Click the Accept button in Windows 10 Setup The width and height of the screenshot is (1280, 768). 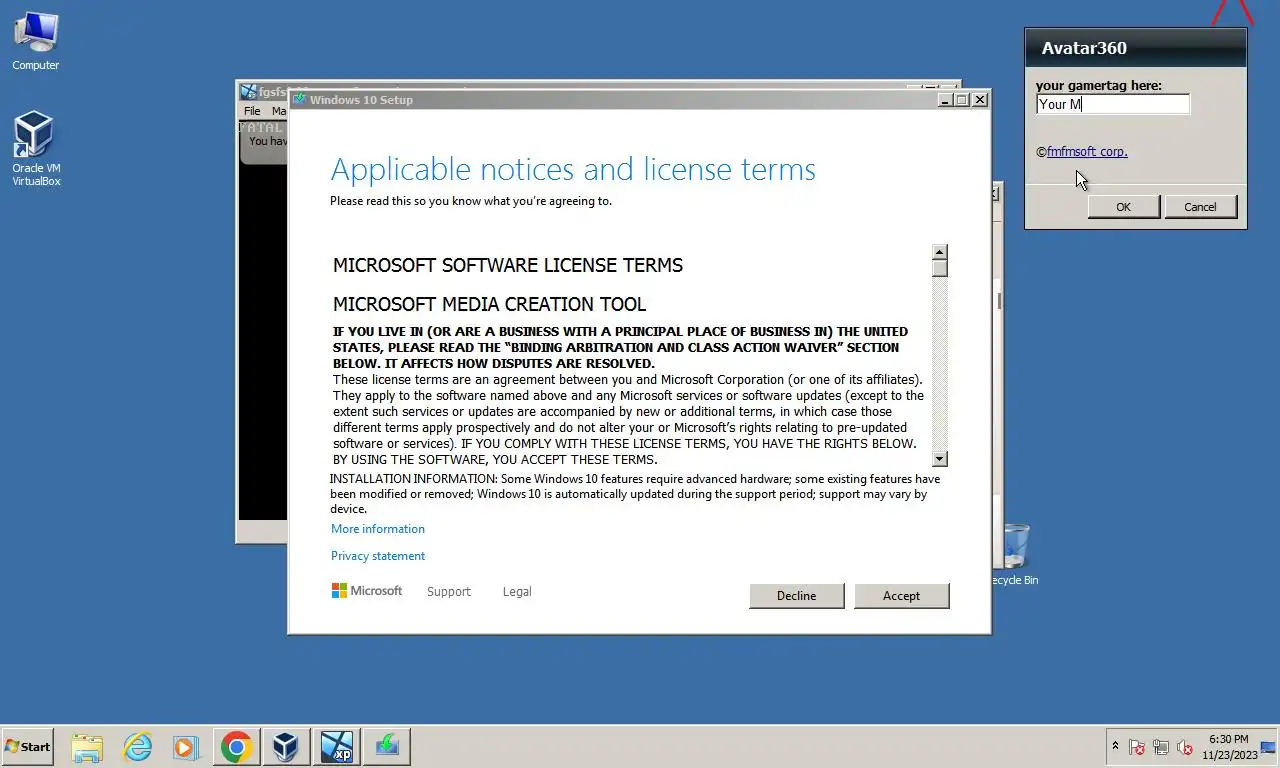(x=901, y=596)
